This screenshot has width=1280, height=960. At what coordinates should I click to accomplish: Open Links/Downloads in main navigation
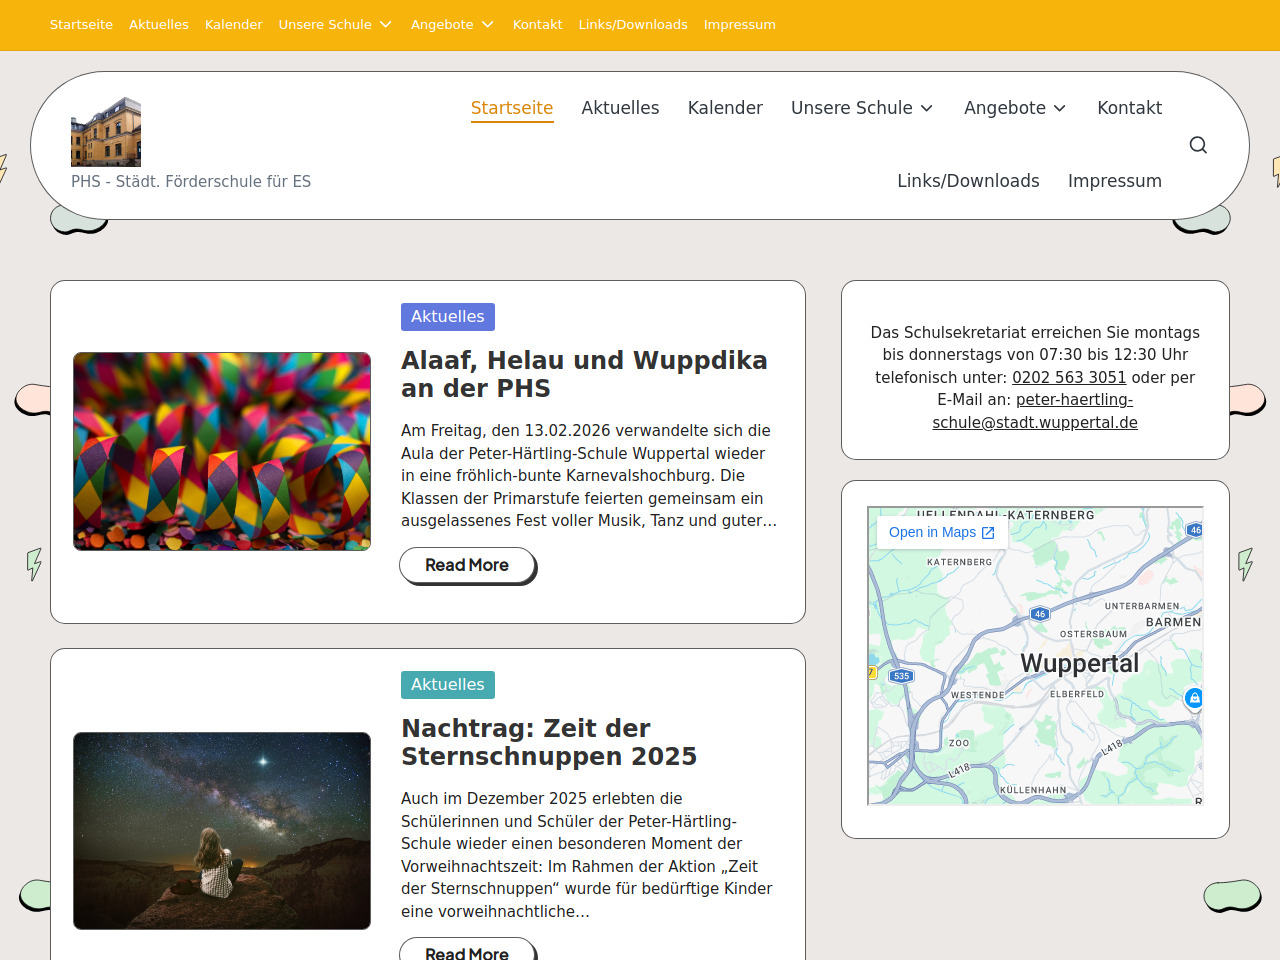[x=968, y=181]
